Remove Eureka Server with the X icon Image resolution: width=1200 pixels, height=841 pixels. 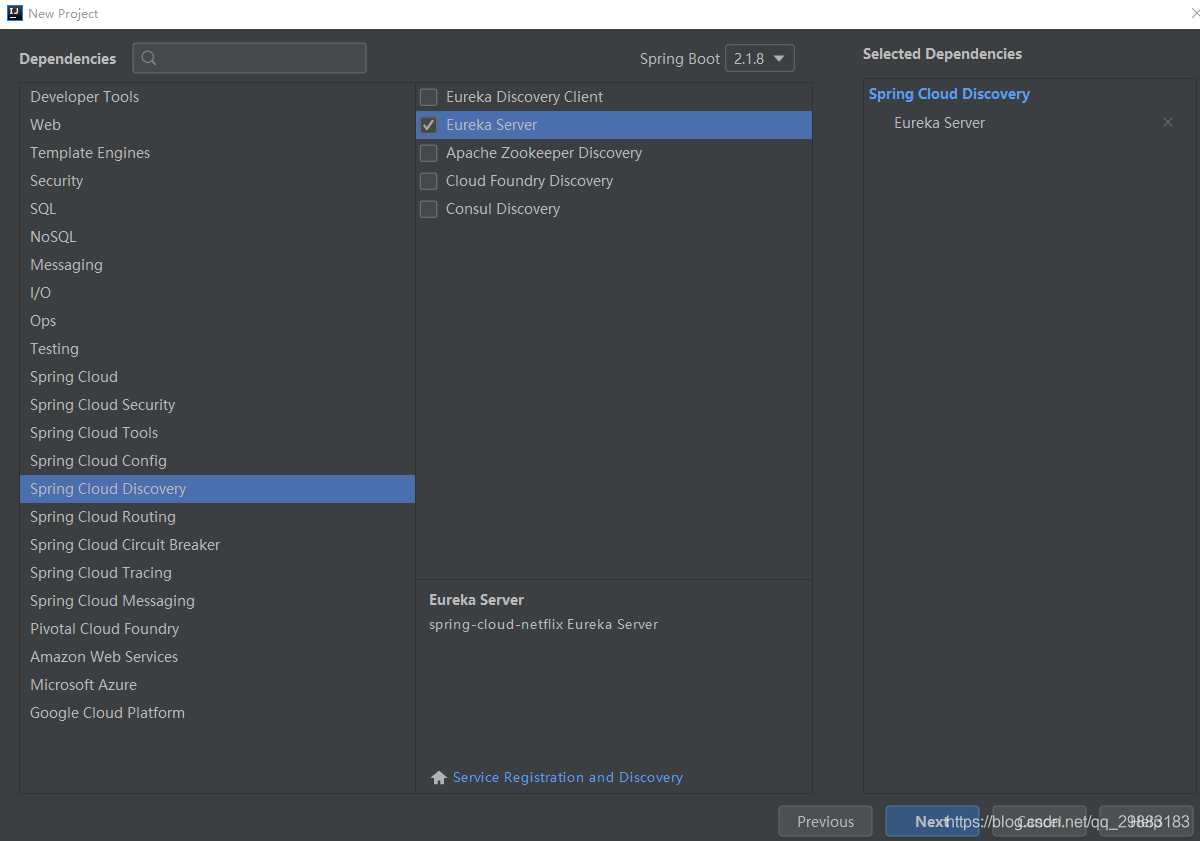pyautogui.click(x=1168, y=122)
